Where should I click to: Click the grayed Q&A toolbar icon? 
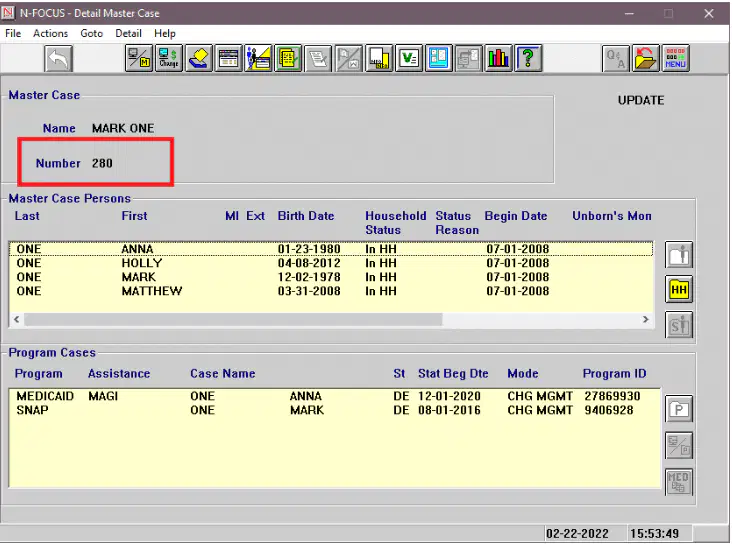click(x=616, y=58)
